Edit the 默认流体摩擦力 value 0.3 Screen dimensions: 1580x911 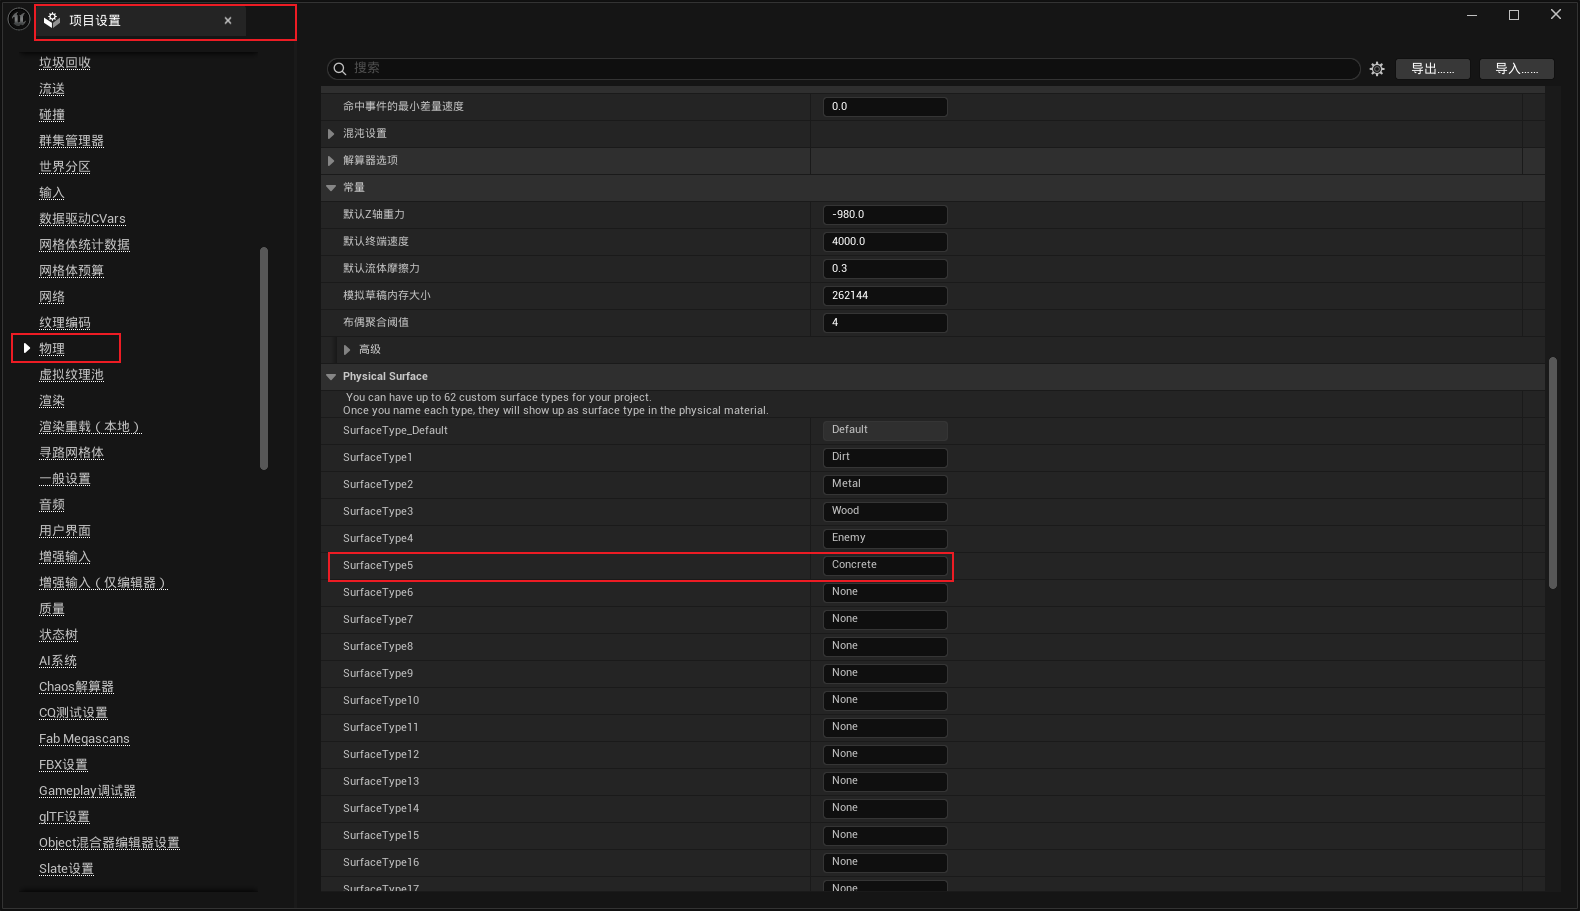click(884, 269)
